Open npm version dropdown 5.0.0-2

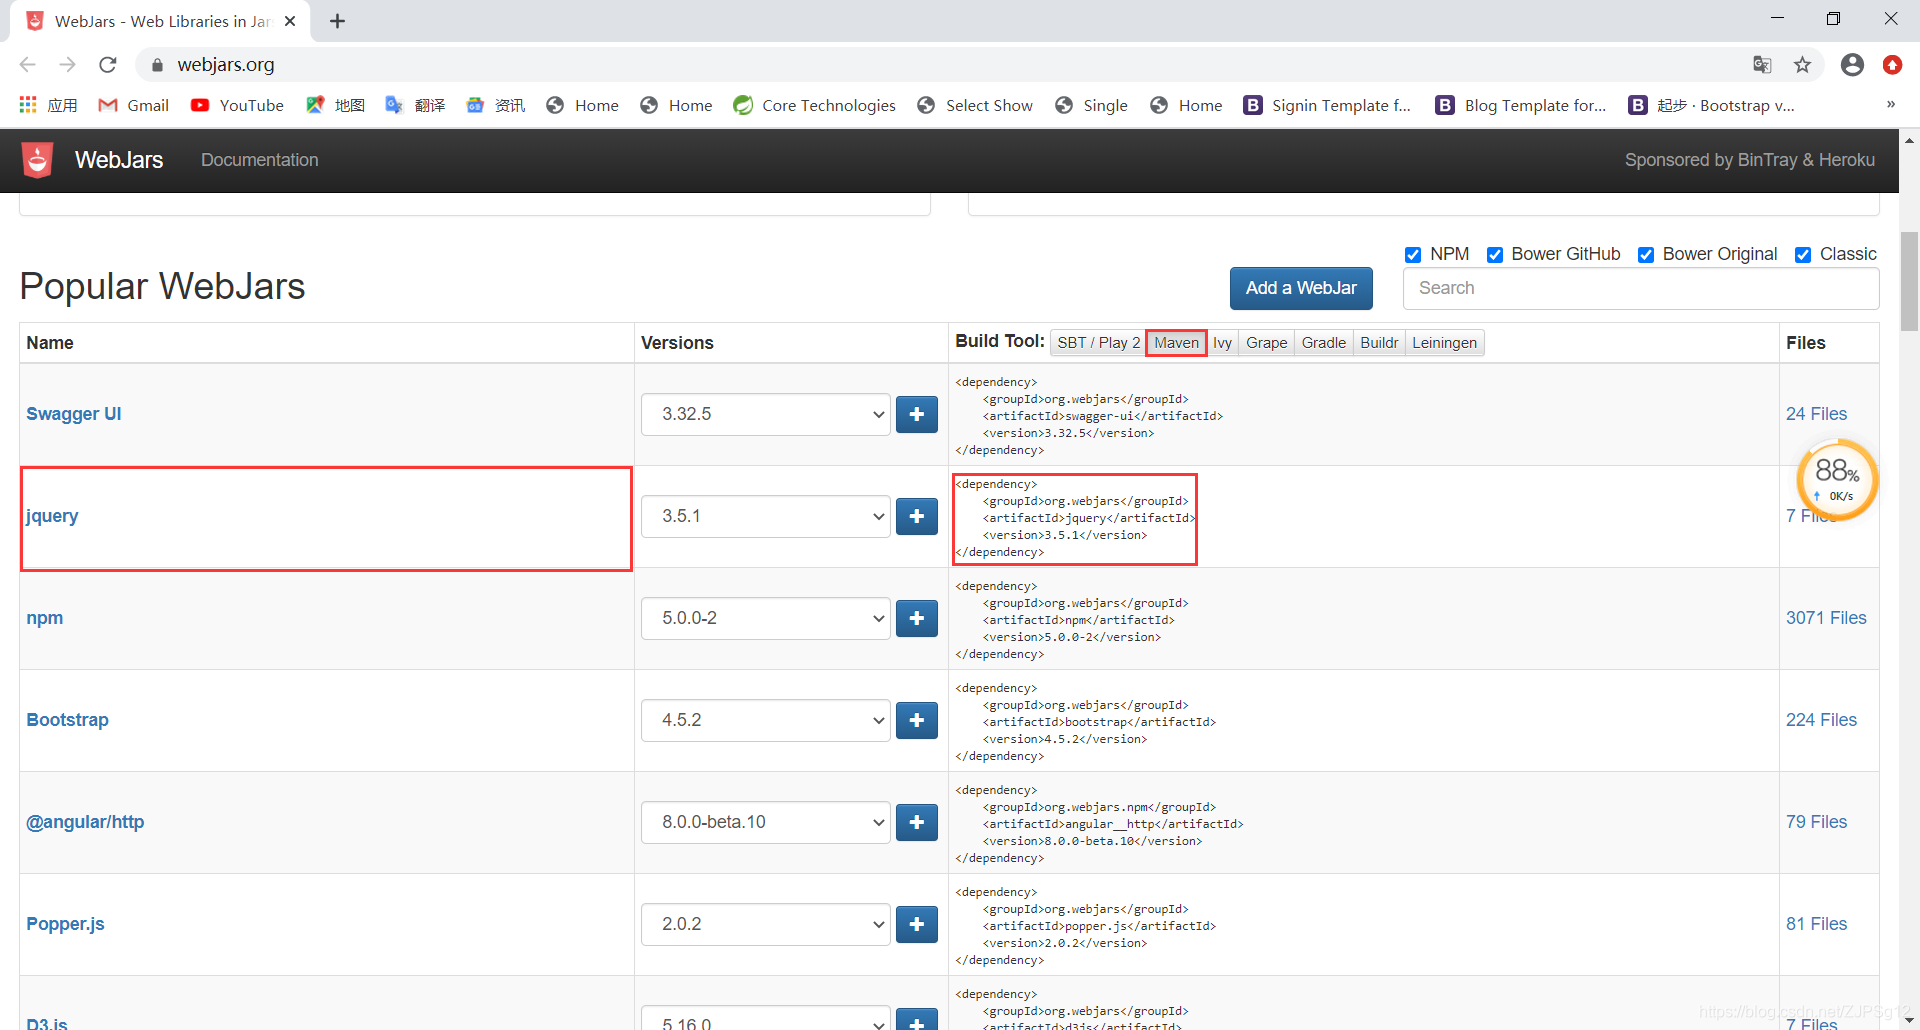point(766,618)
